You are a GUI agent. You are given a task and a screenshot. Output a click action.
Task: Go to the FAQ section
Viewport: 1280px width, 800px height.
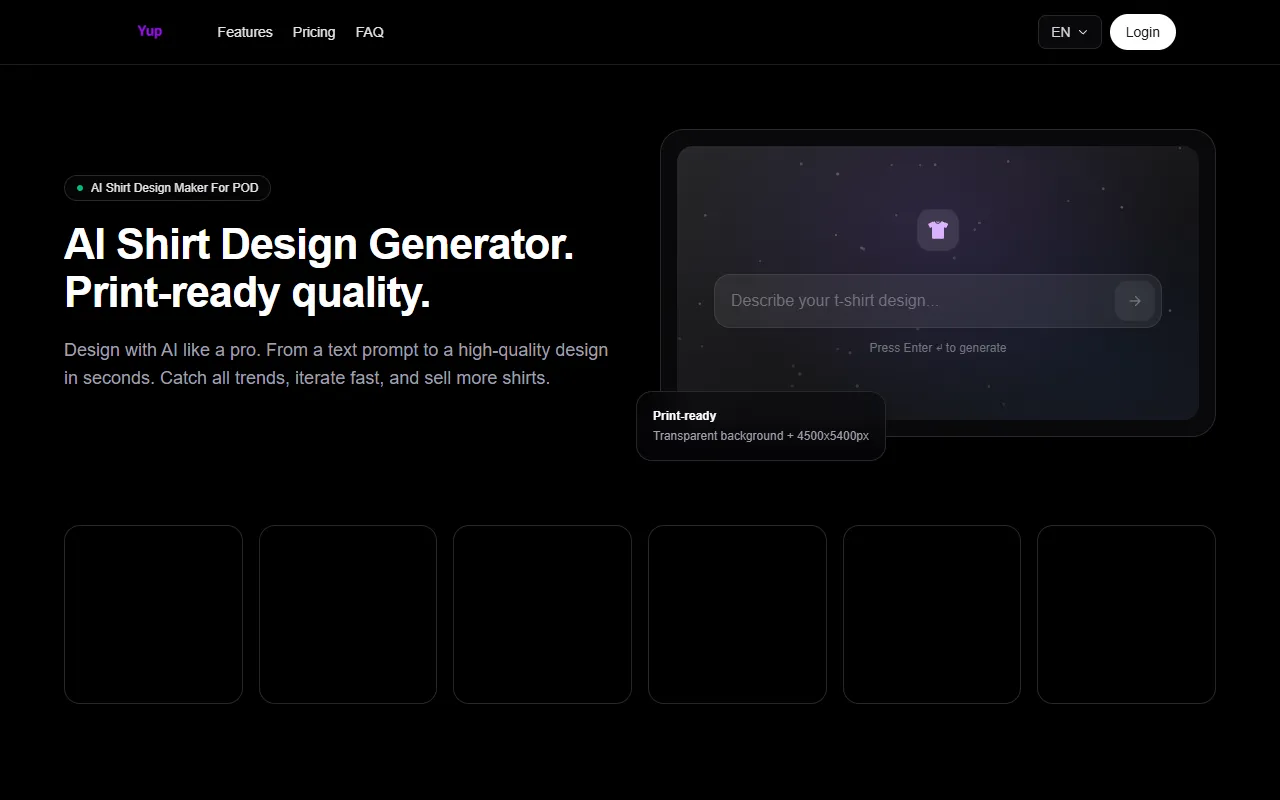click(x=370, y=32)
